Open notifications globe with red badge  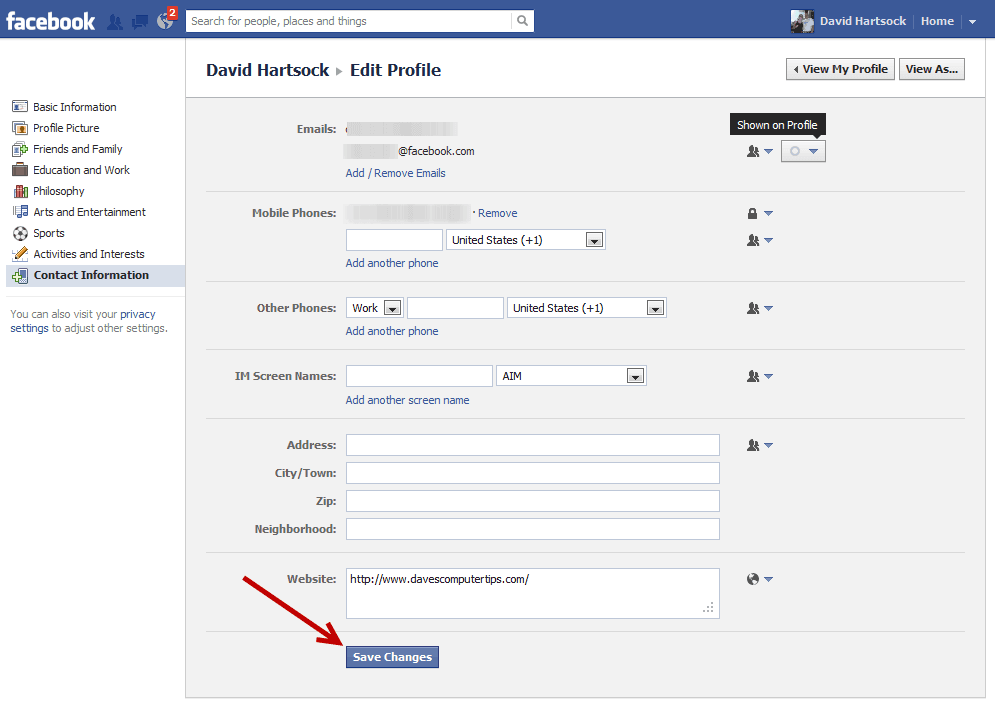(166, 21)
